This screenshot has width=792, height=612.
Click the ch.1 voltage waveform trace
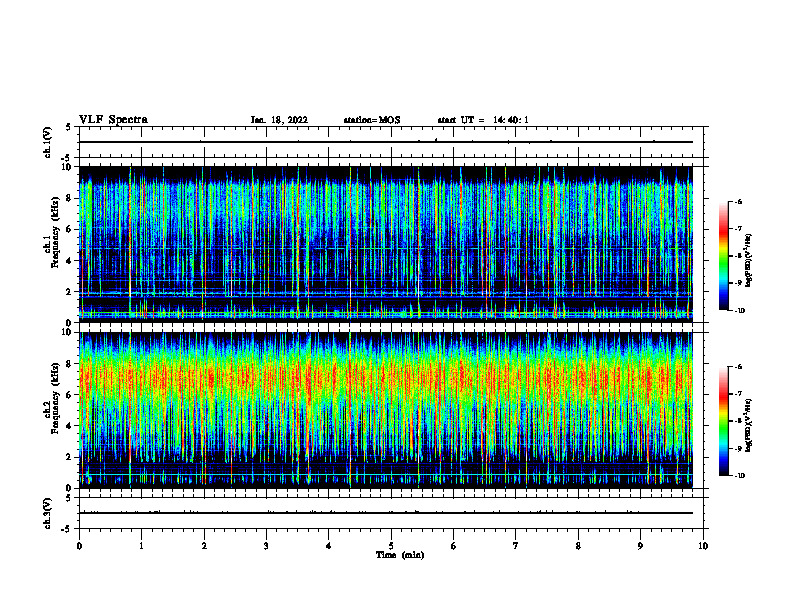click(385, 142)
